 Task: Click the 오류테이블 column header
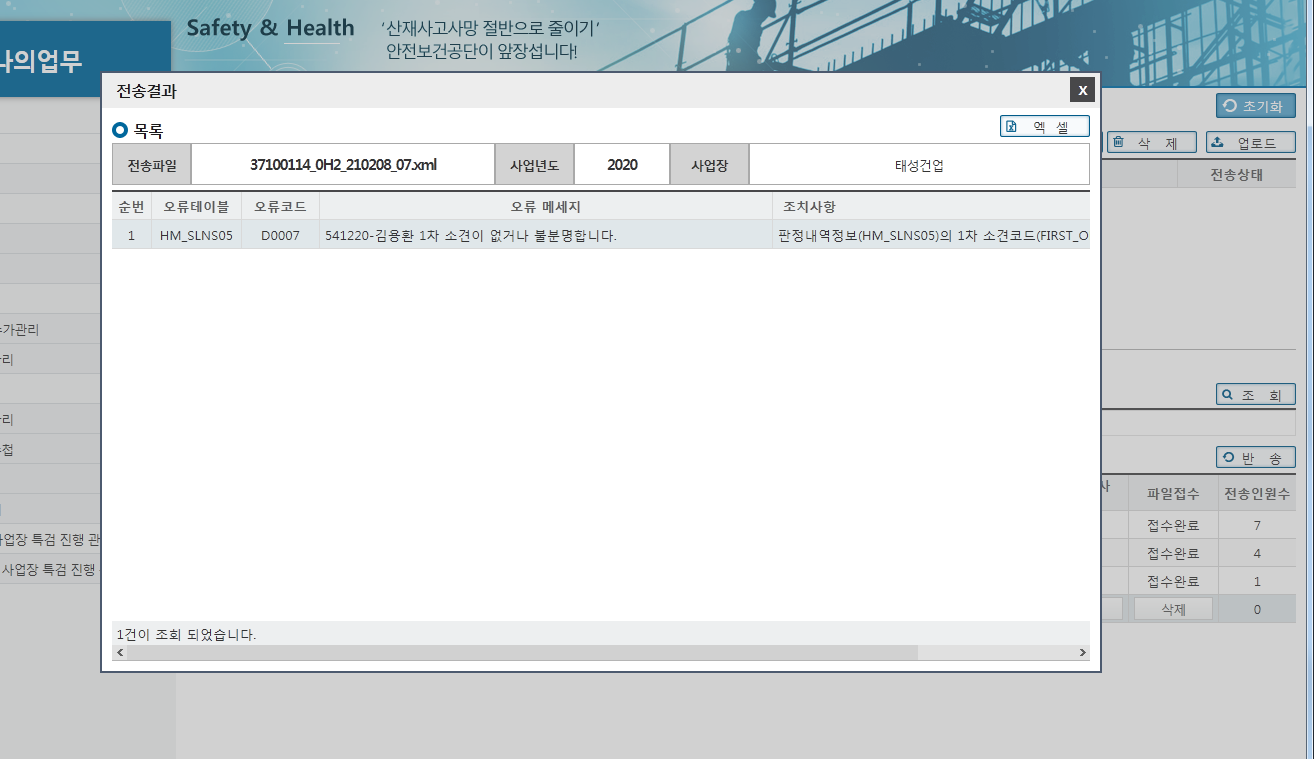coord(196,207)
